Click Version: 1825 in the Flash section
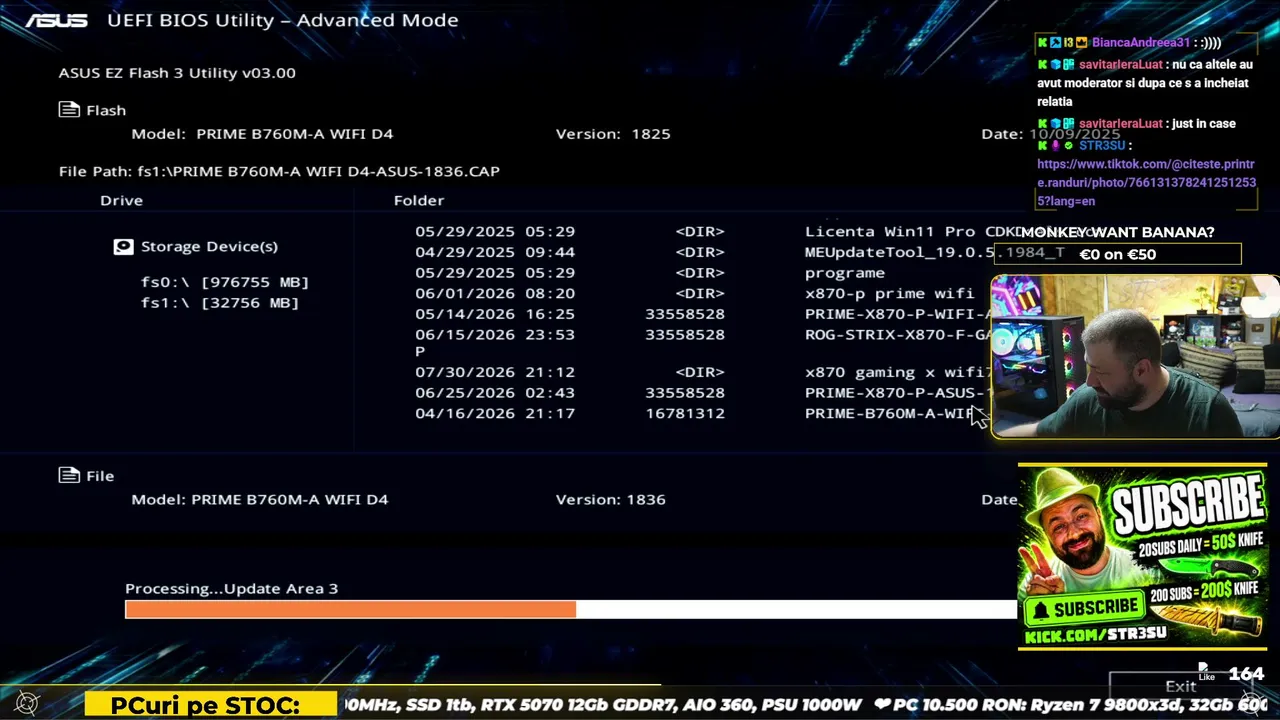 (613, 134)
